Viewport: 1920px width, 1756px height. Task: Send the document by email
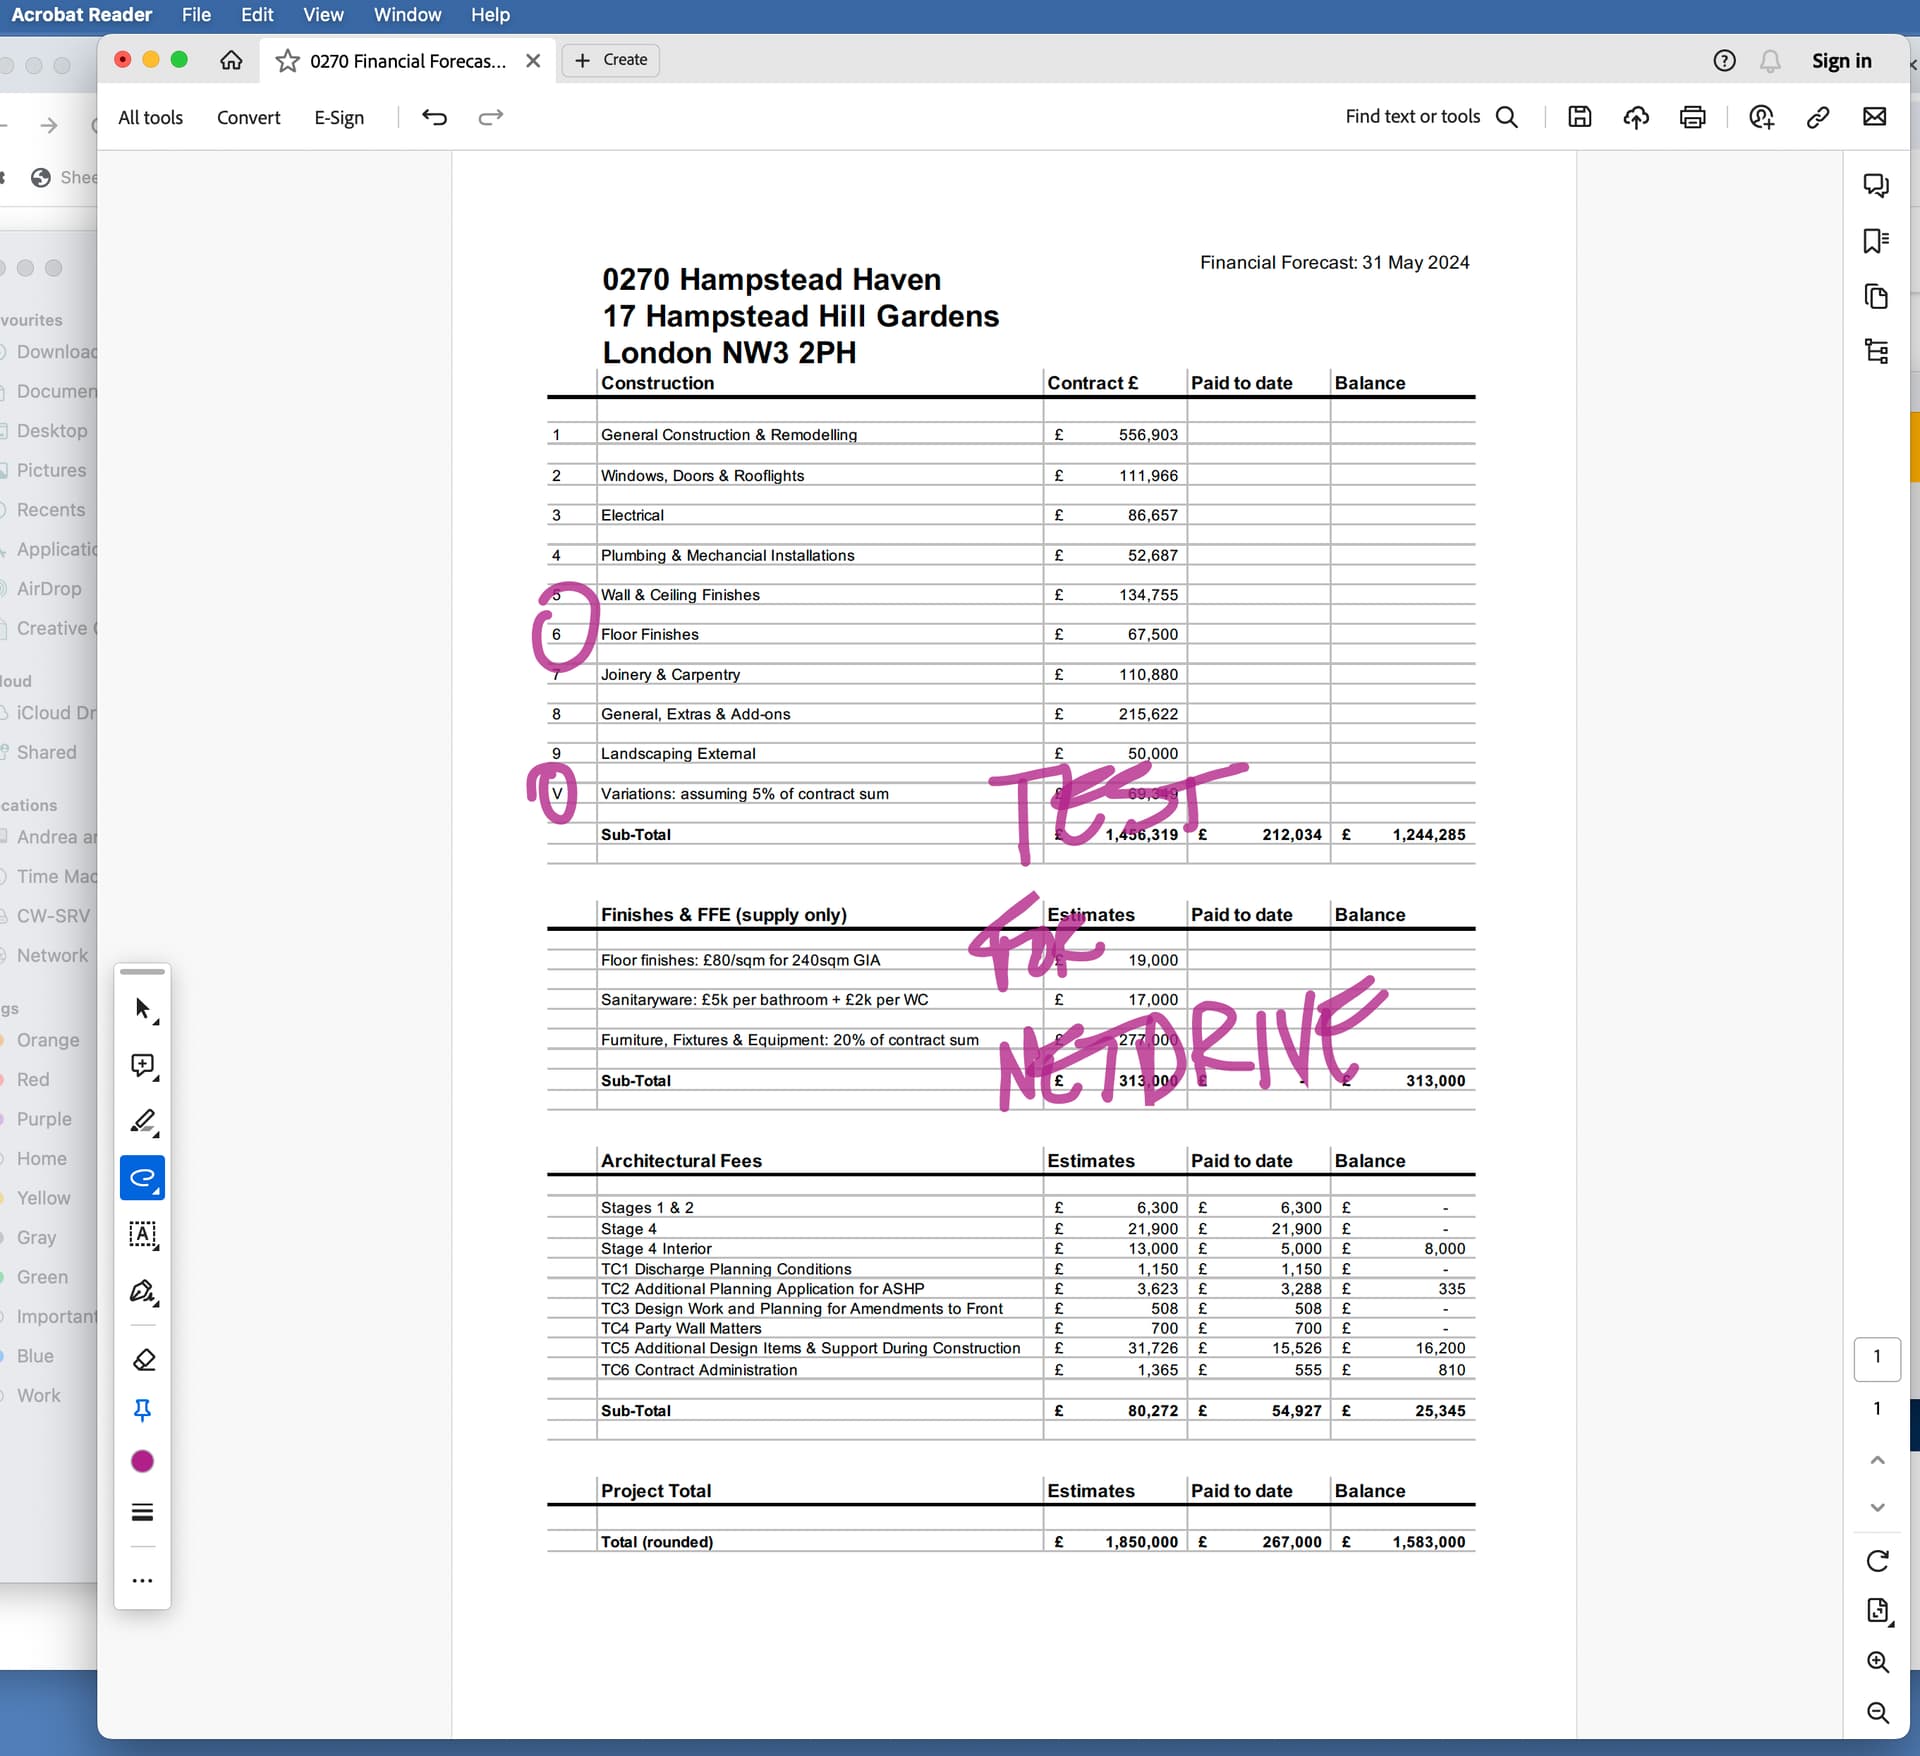click(x=1874, y=117)
